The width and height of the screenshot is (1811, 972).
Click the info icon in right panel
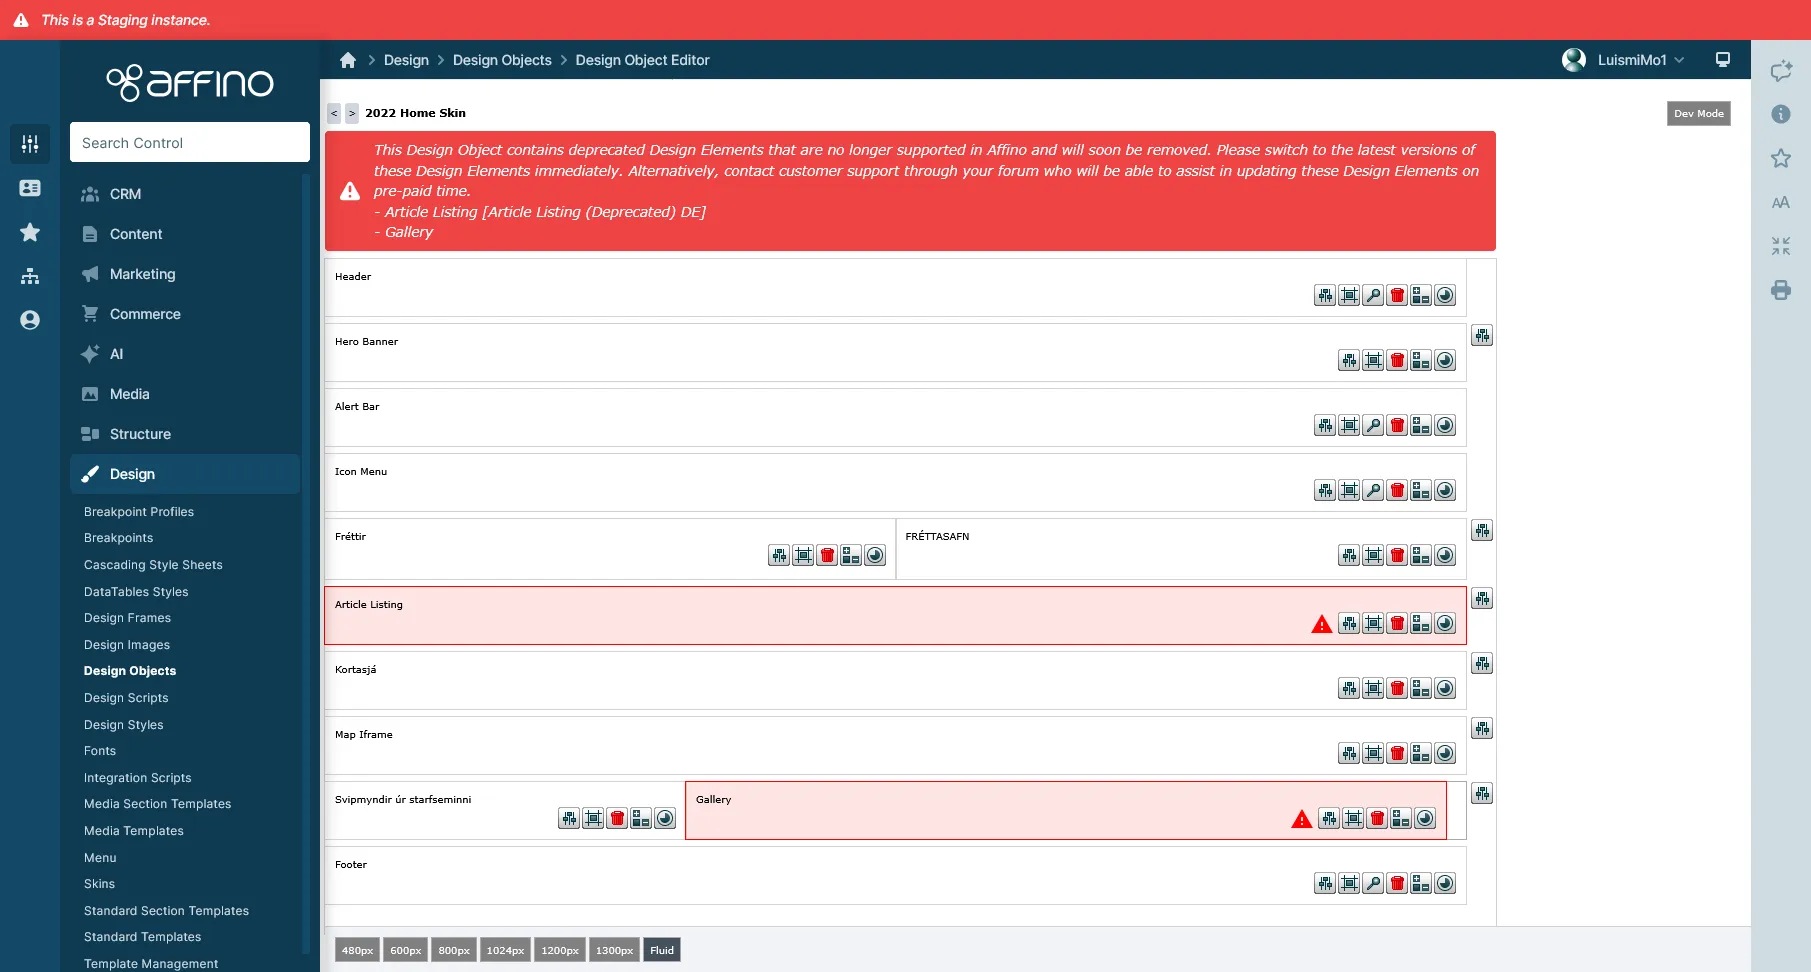click(1781, 114)
